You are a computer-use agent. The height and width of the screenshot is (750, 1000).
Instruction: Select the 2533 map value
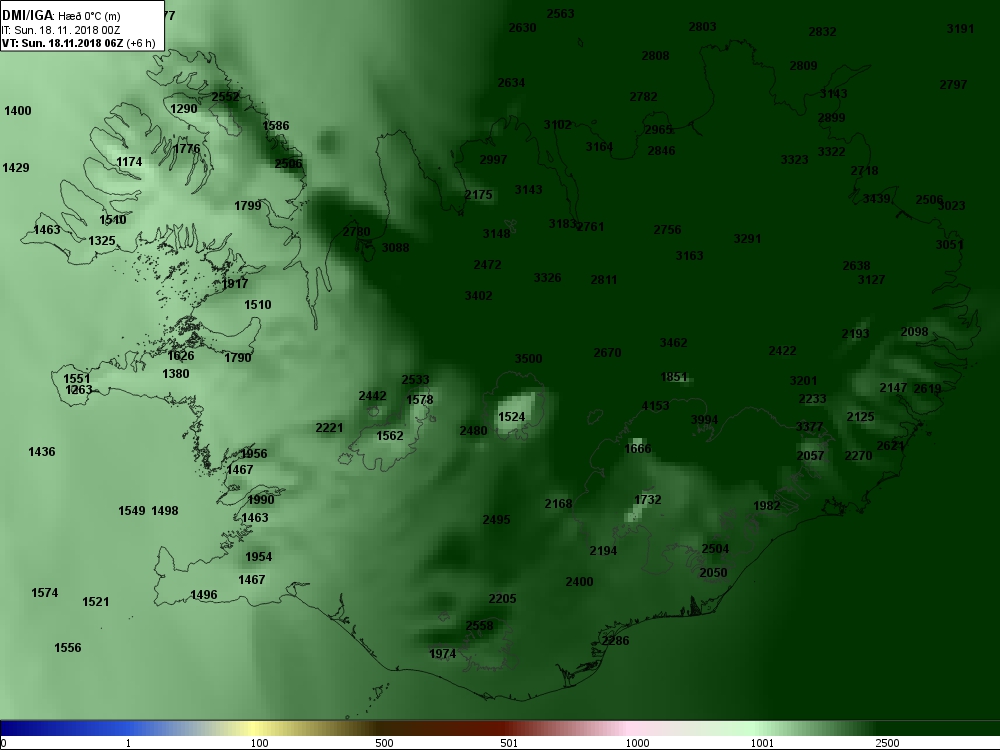[x=415, y=379]
